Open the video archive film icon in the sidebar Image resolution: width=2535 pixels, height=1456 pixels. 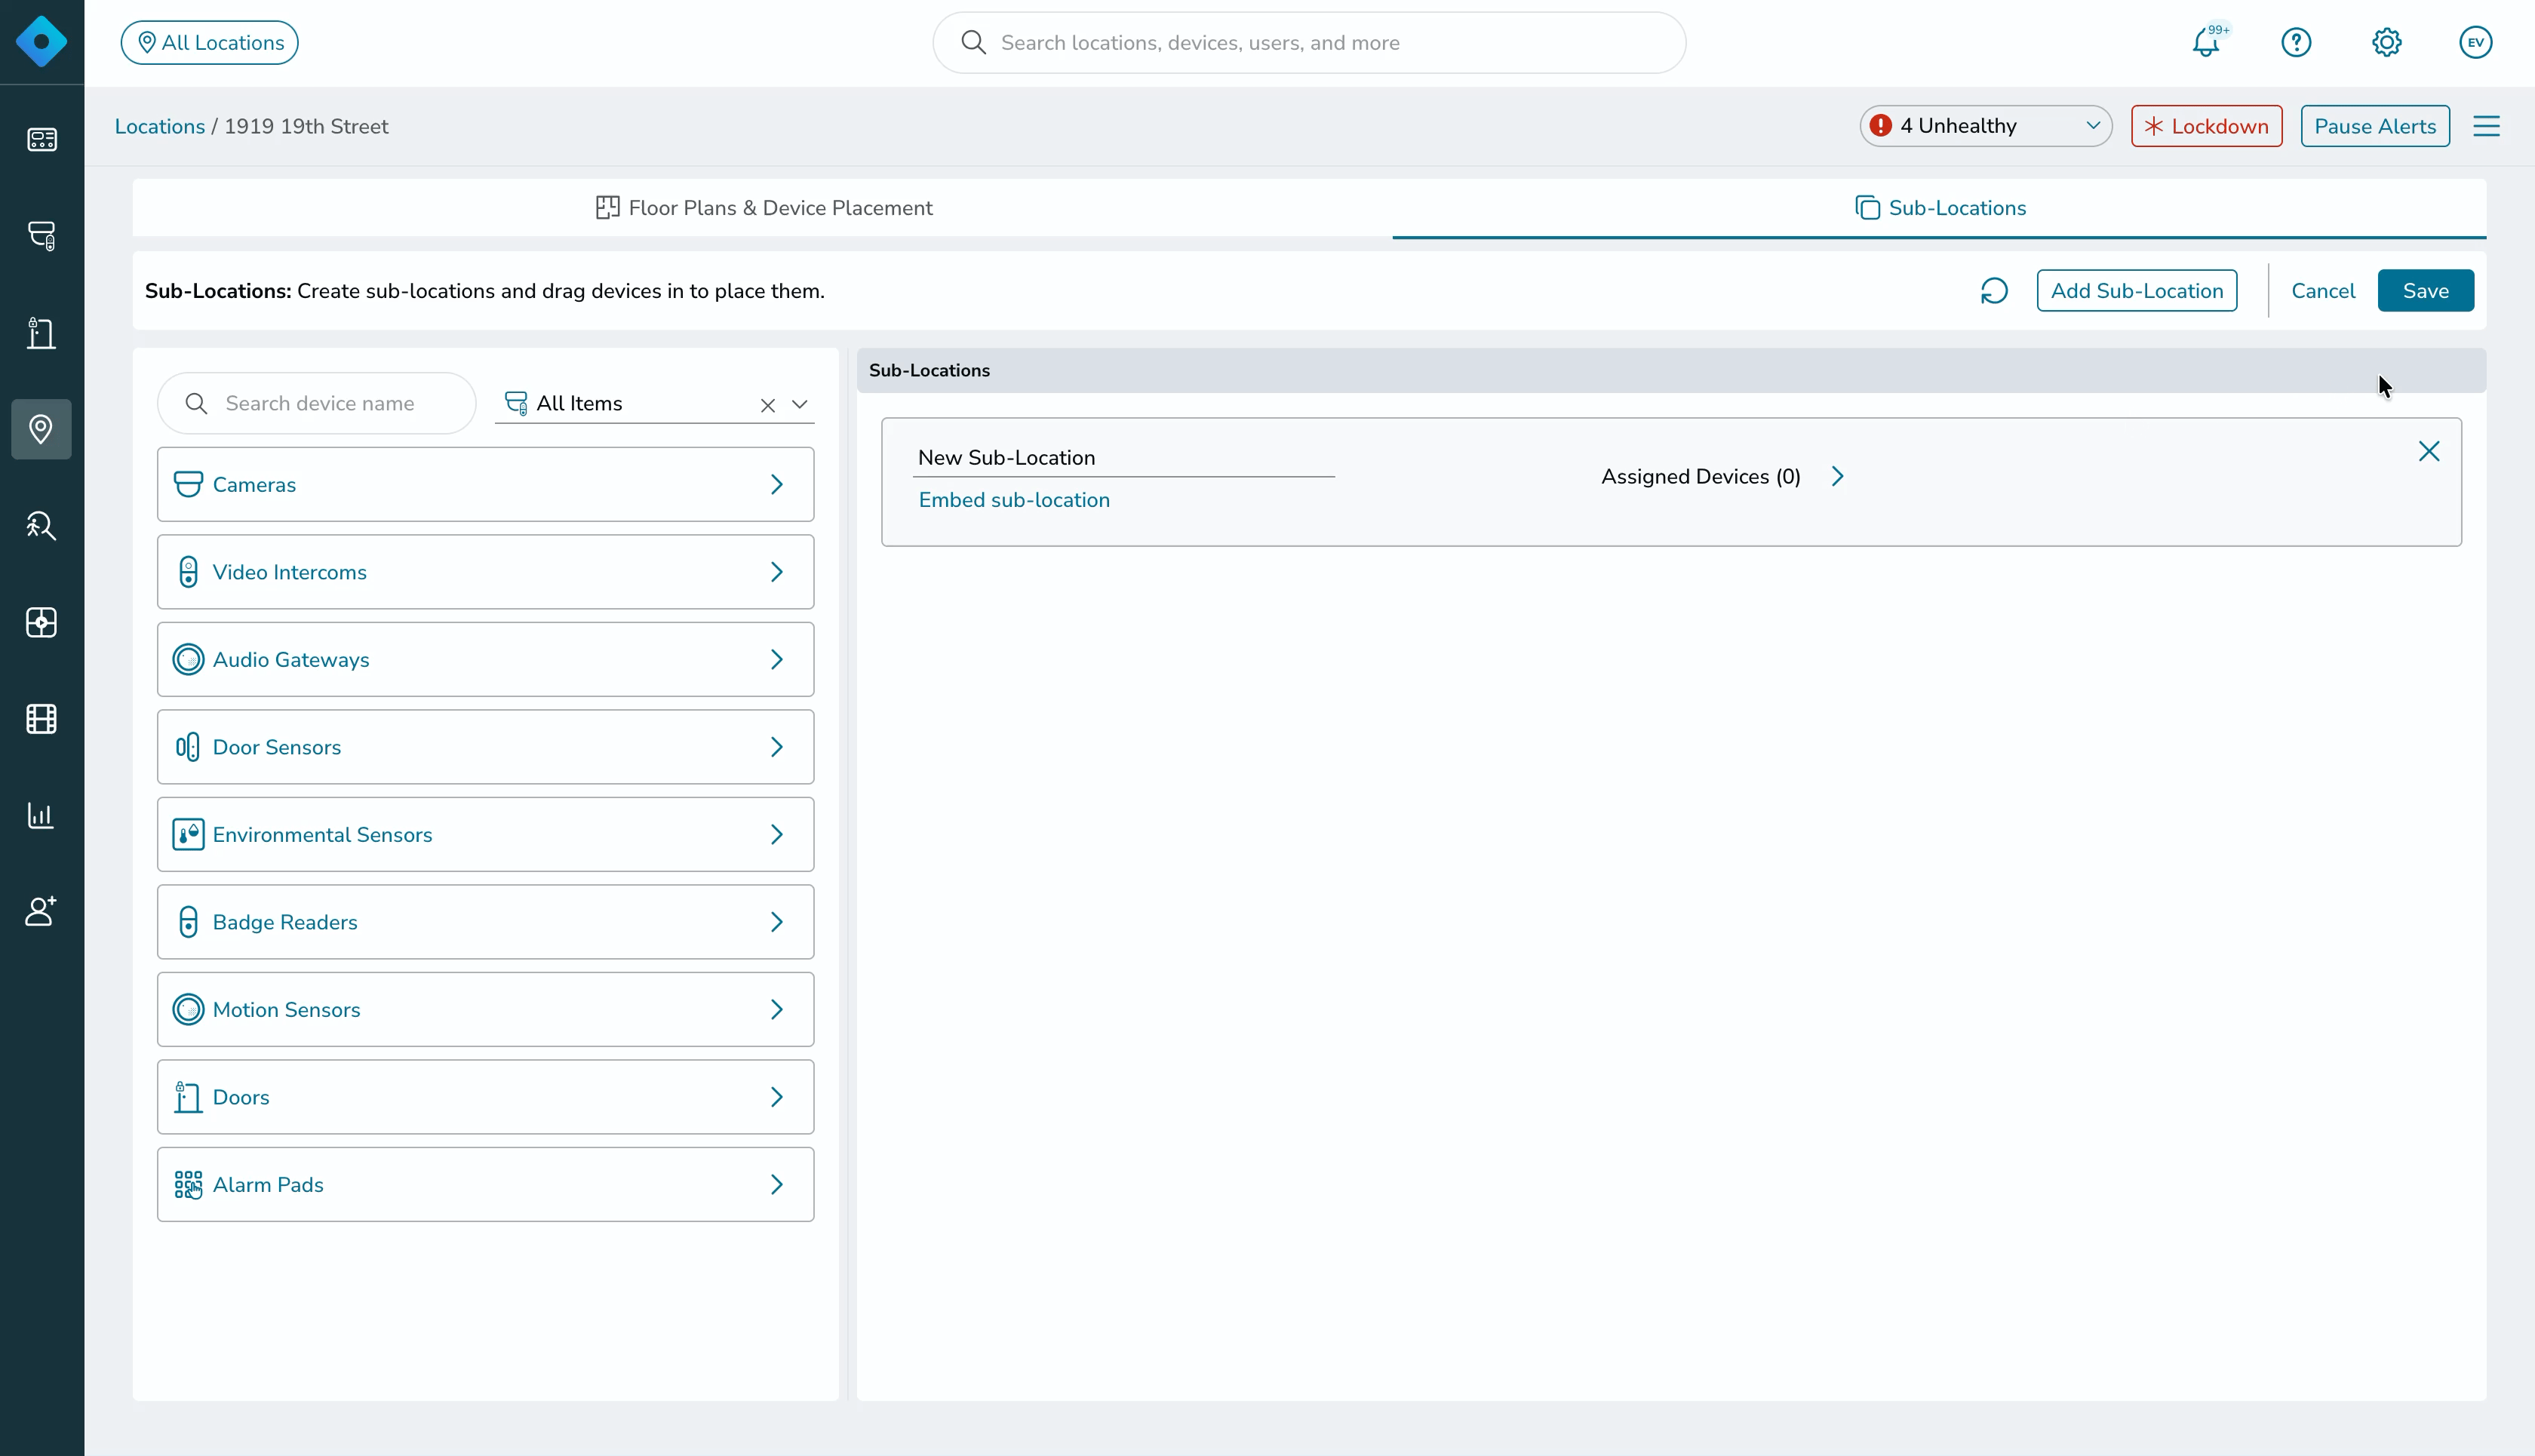click(41, 718)
